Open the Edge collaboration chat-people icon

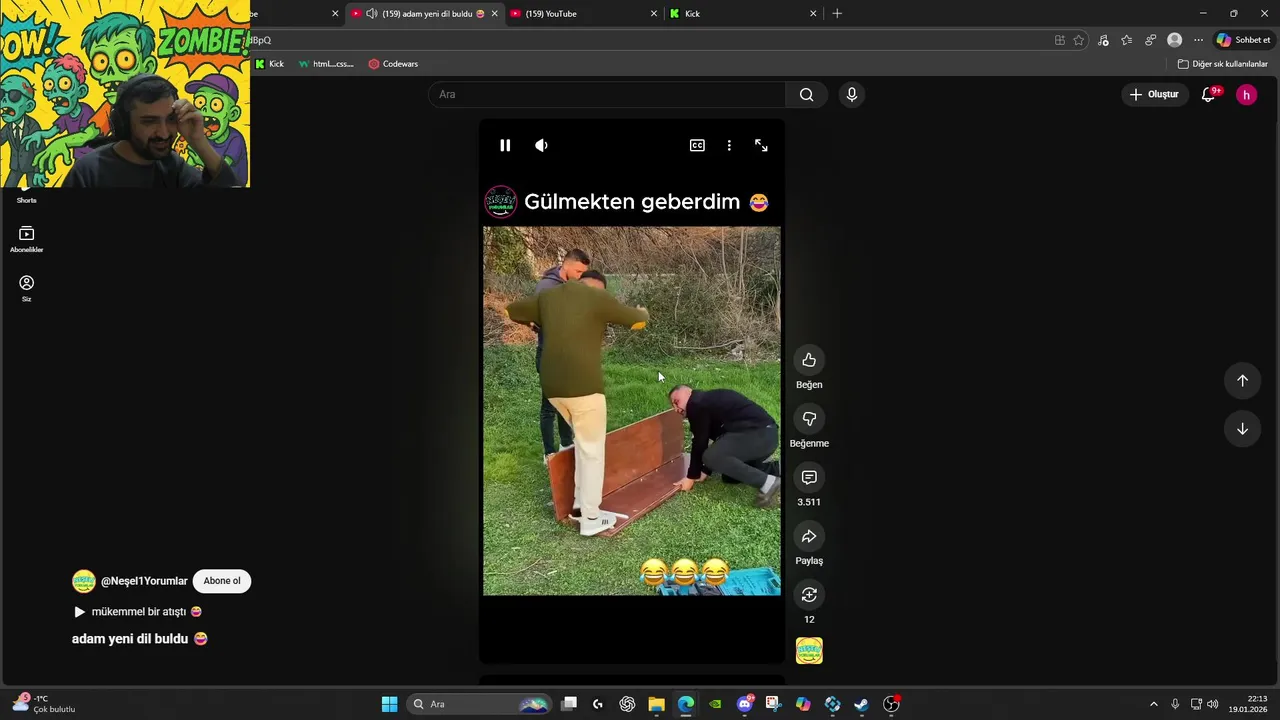pos(1151,40)
